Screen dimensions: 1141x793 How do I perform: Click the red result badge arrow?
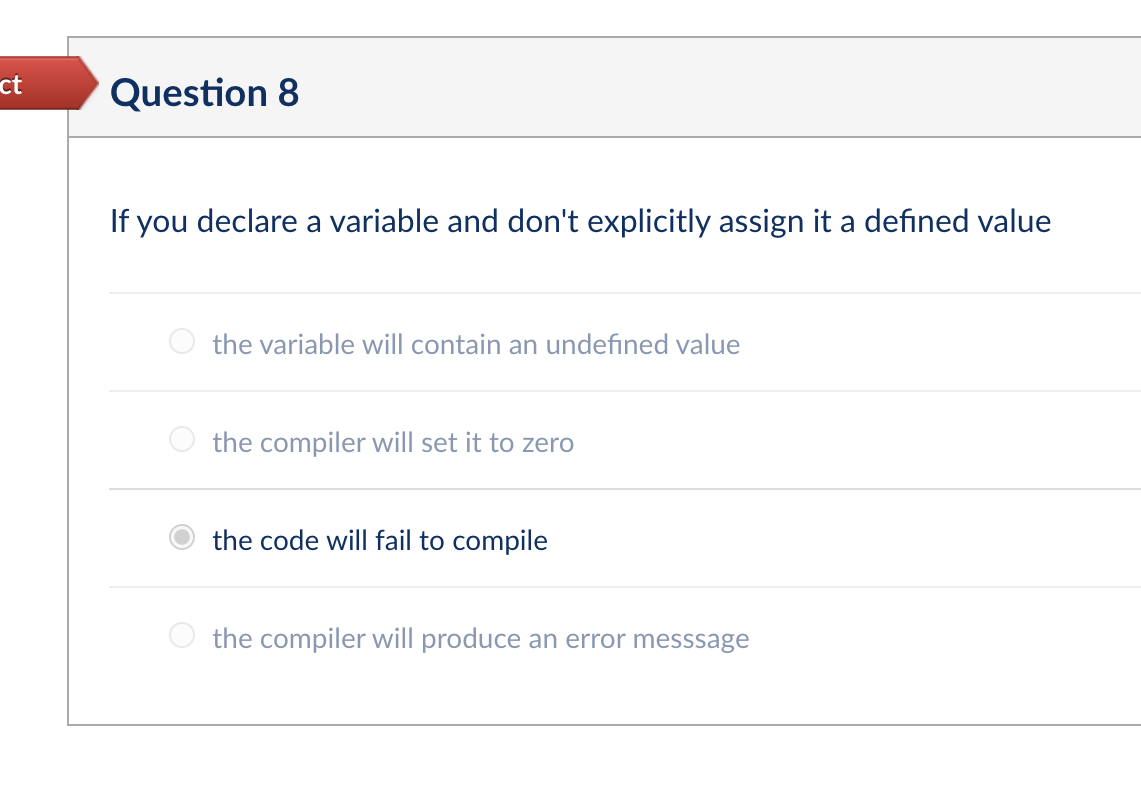point(45,85)
